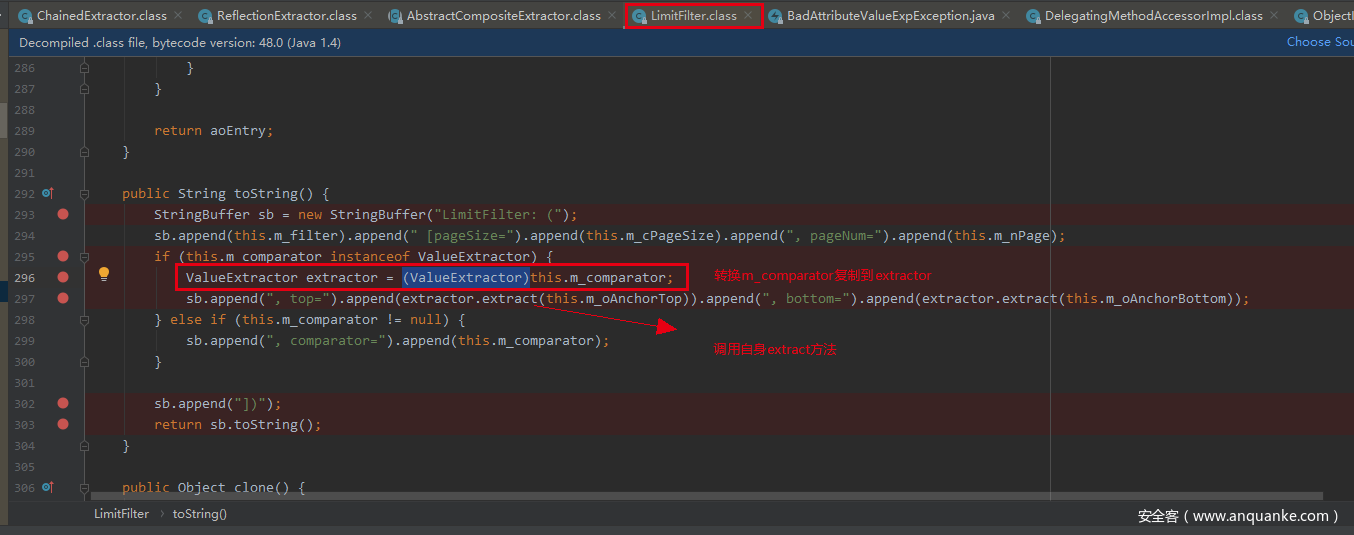The image size is (1354, 535).
Task: Disable the breakpoint on line 303
Action: [63, 424]
